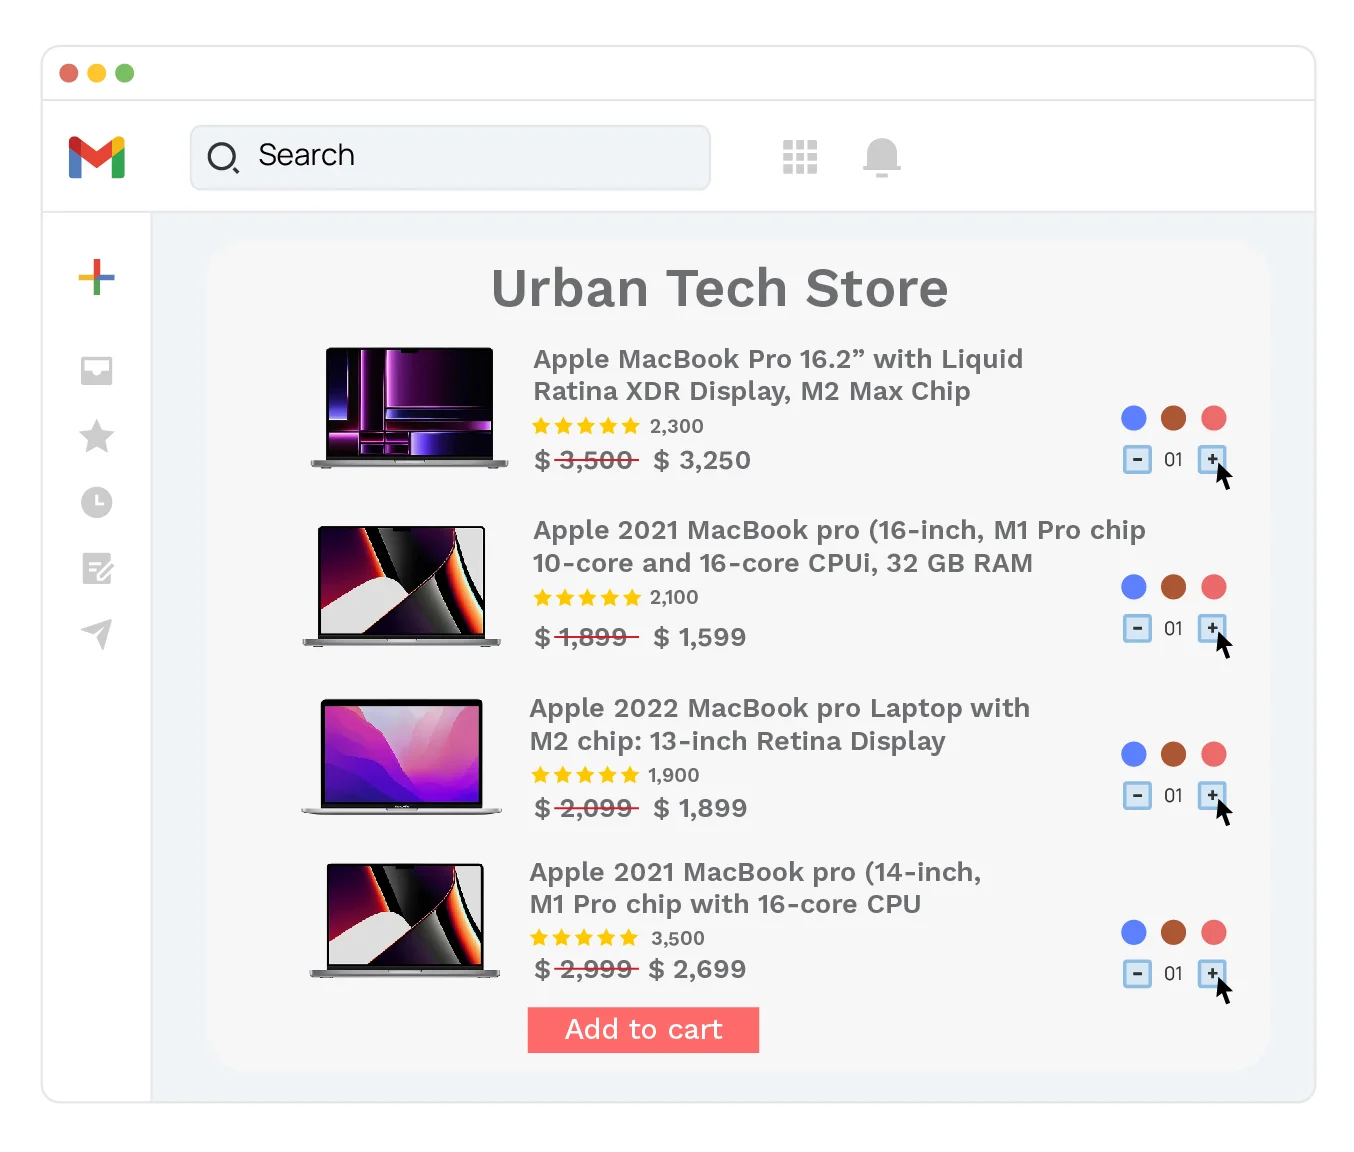Click the struck-through '$ 3,500' price
Screen dimensions: 1354x1152
tap(586, 460)
